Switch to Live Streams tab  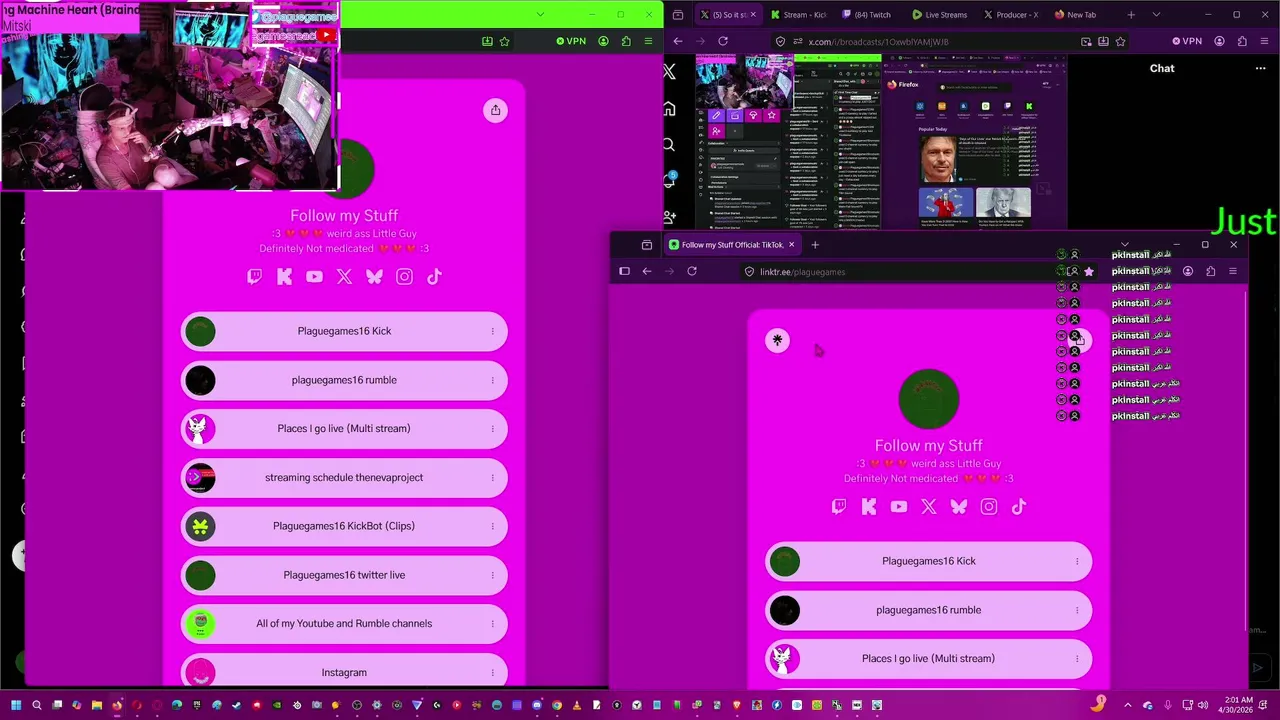click(939, 15)
